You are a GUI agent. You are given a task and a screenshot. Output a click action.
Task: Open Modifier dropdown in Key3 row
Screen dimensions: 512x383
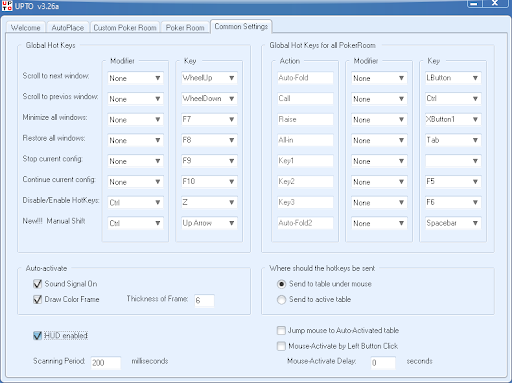click(379, 202)
